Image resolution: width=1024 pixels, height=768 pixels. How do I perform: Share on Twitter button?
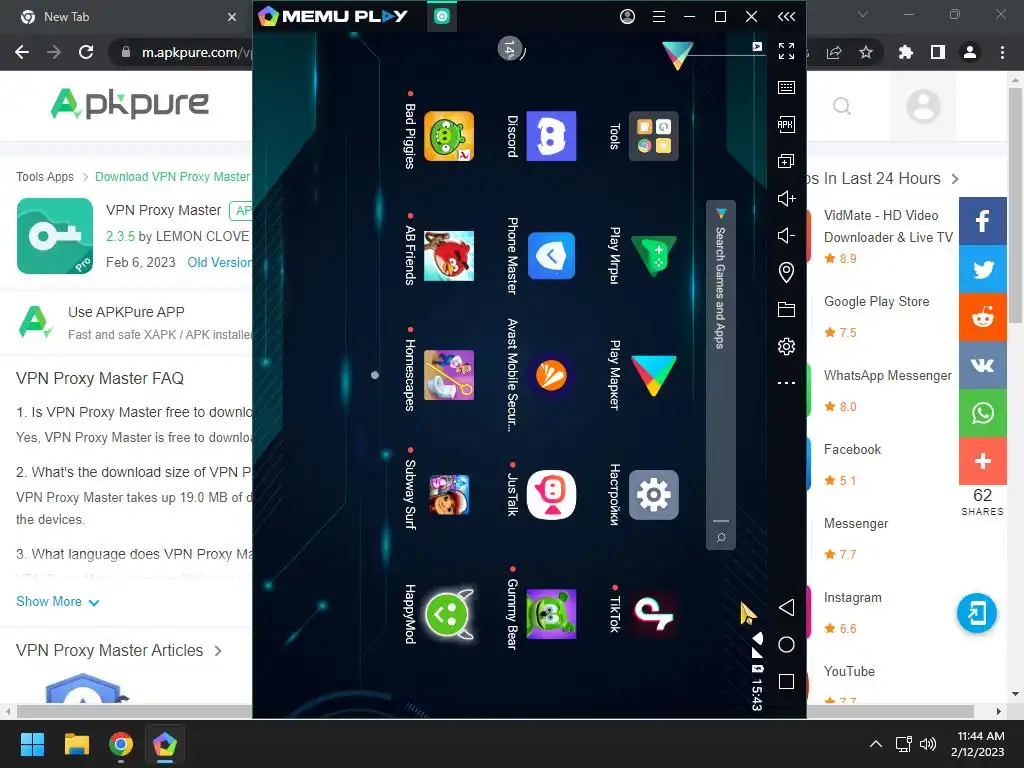click(x=982, y=269)
